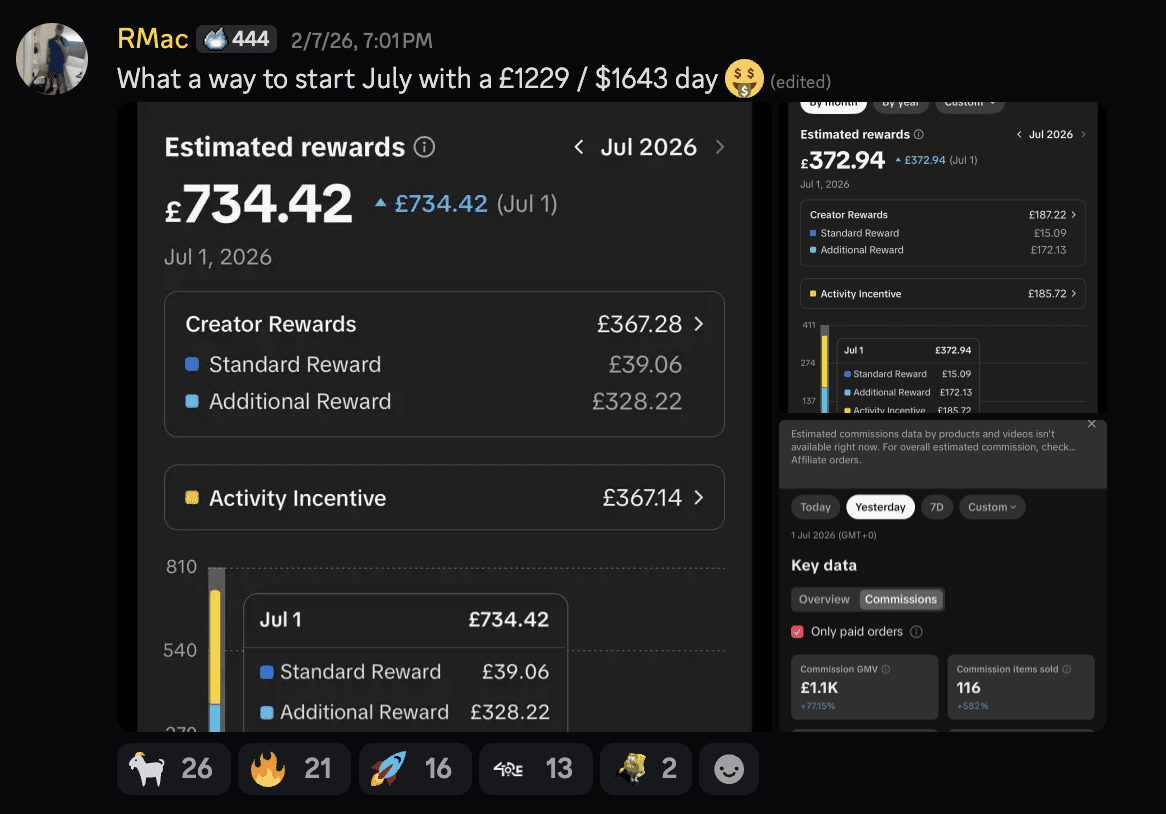Click the Commission items sold 116 card
This screenshot has height=814, width=1166.
[x=1021, y=687]
